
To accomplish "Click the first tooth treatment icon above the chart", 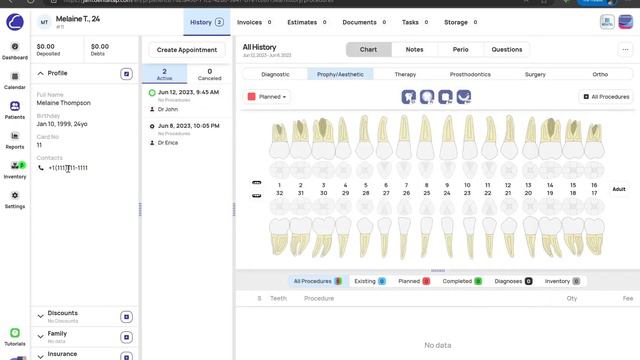I will click(409, 97).
